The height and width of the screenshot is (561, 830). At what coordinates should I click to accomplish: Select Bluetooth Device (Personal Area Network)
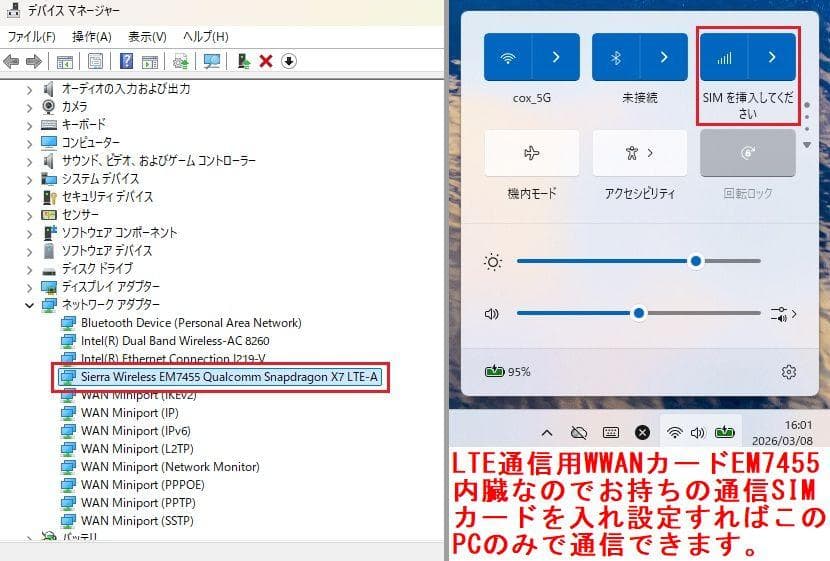(x=191, y=323)
